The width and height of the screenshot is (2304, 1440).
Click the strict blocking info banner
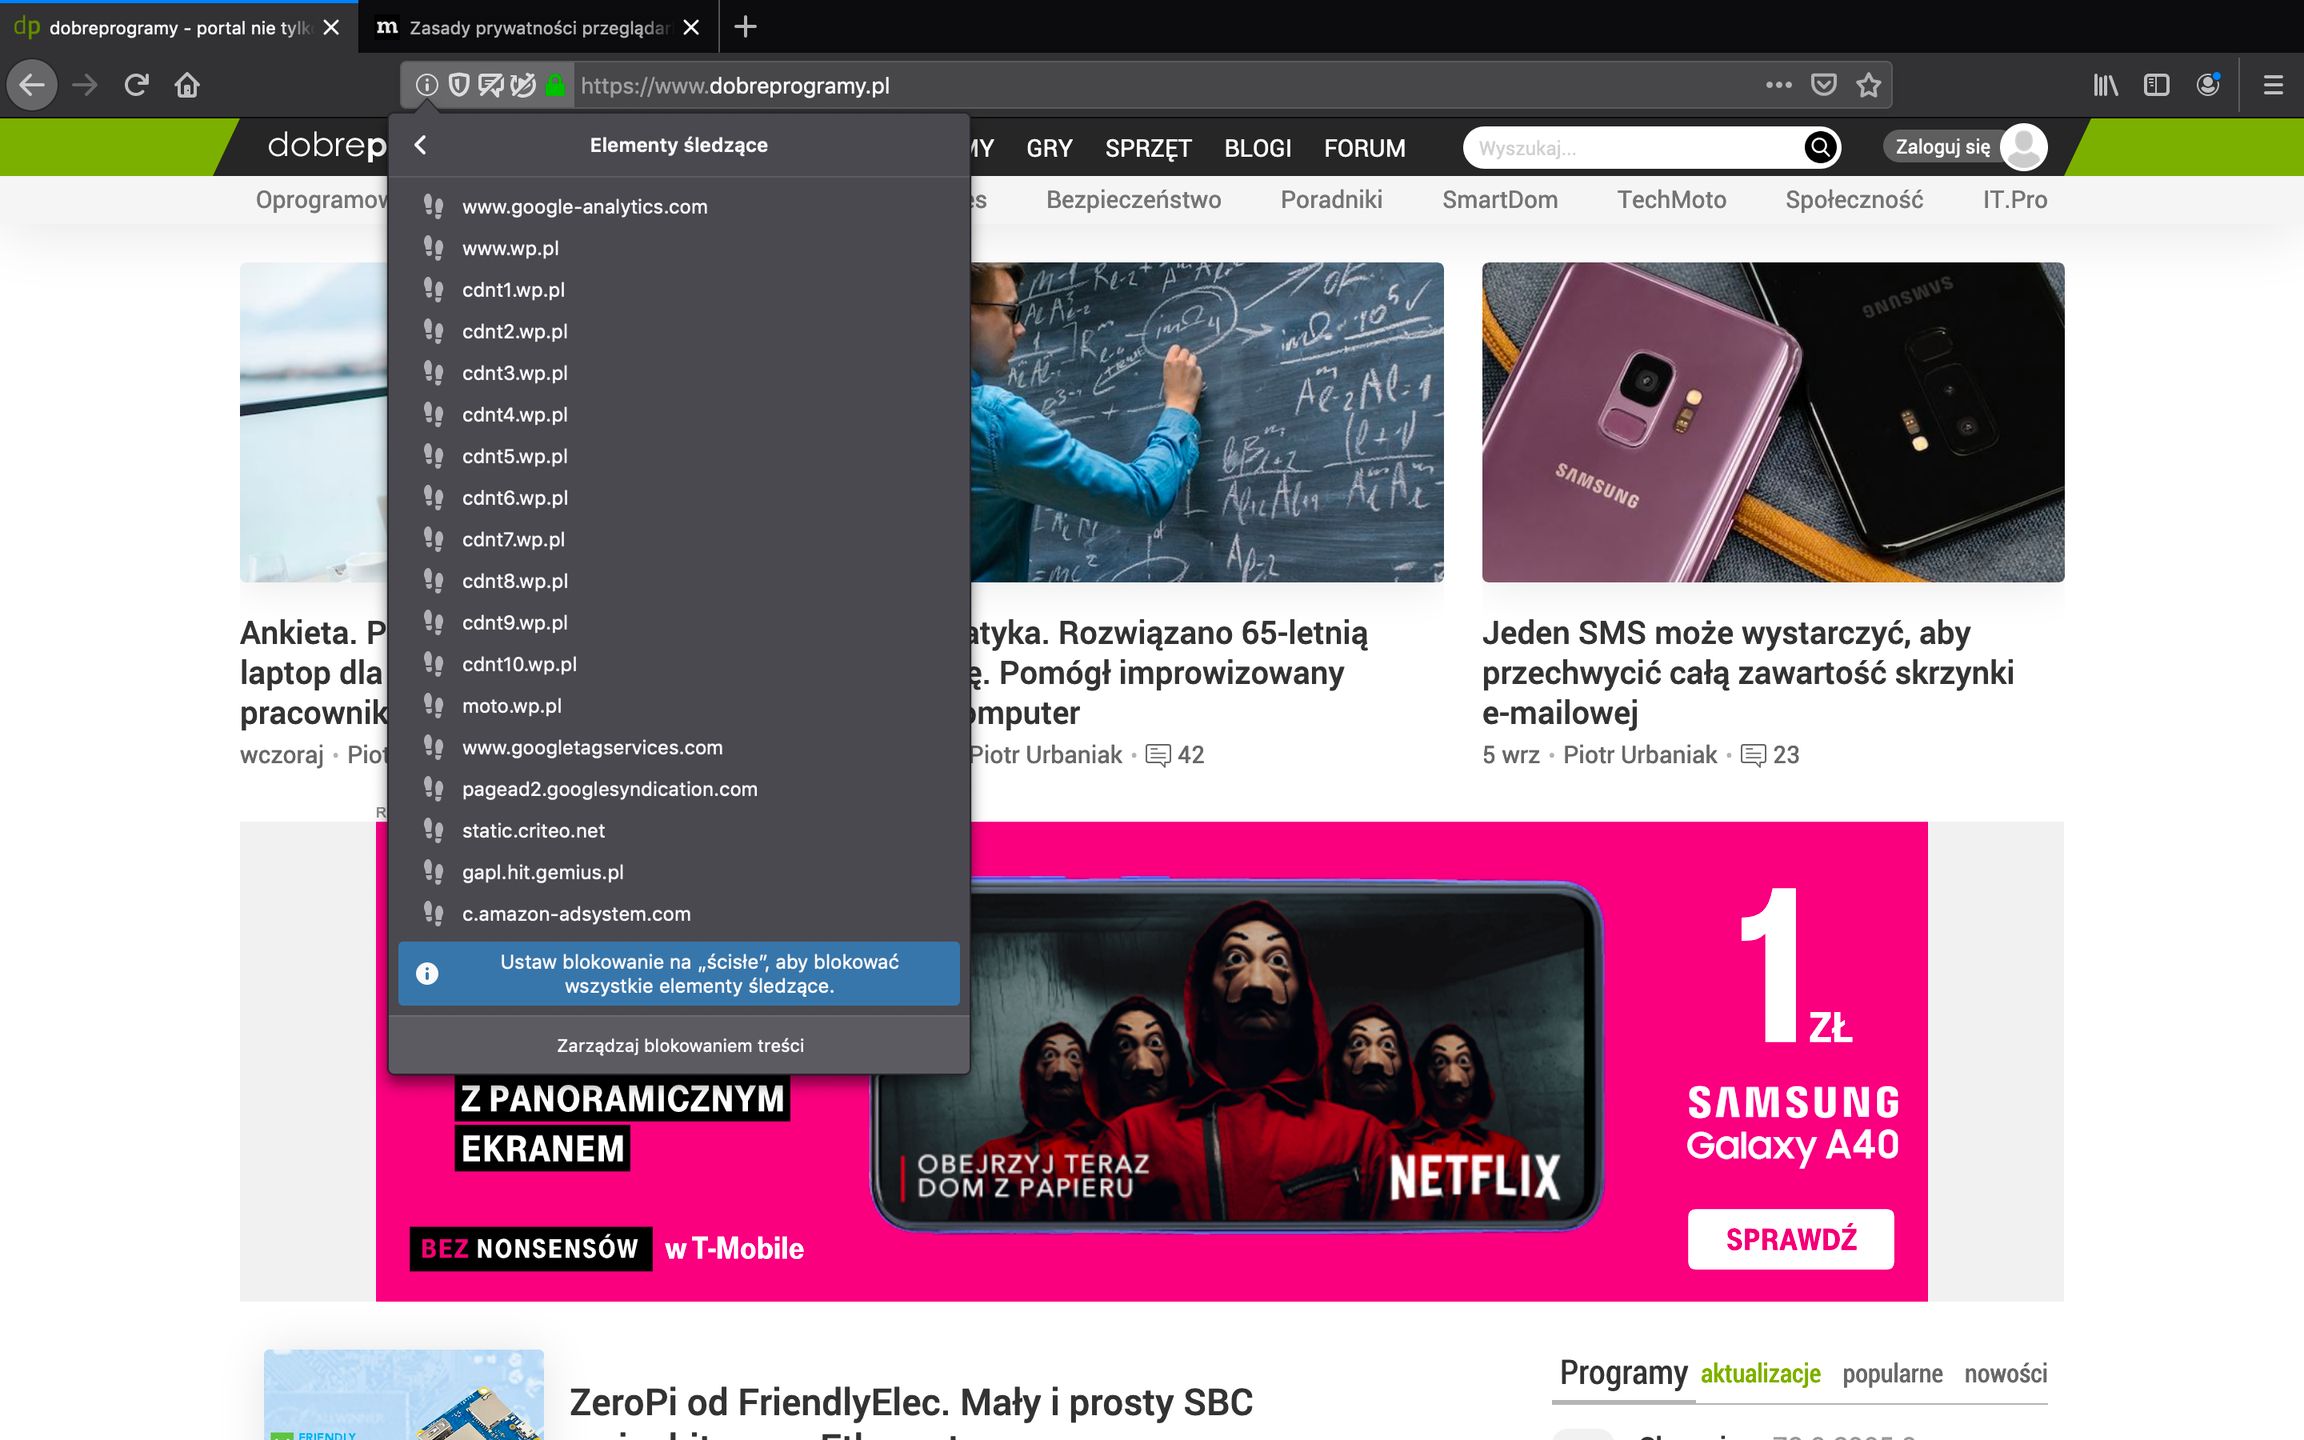(x=680, y=974)
